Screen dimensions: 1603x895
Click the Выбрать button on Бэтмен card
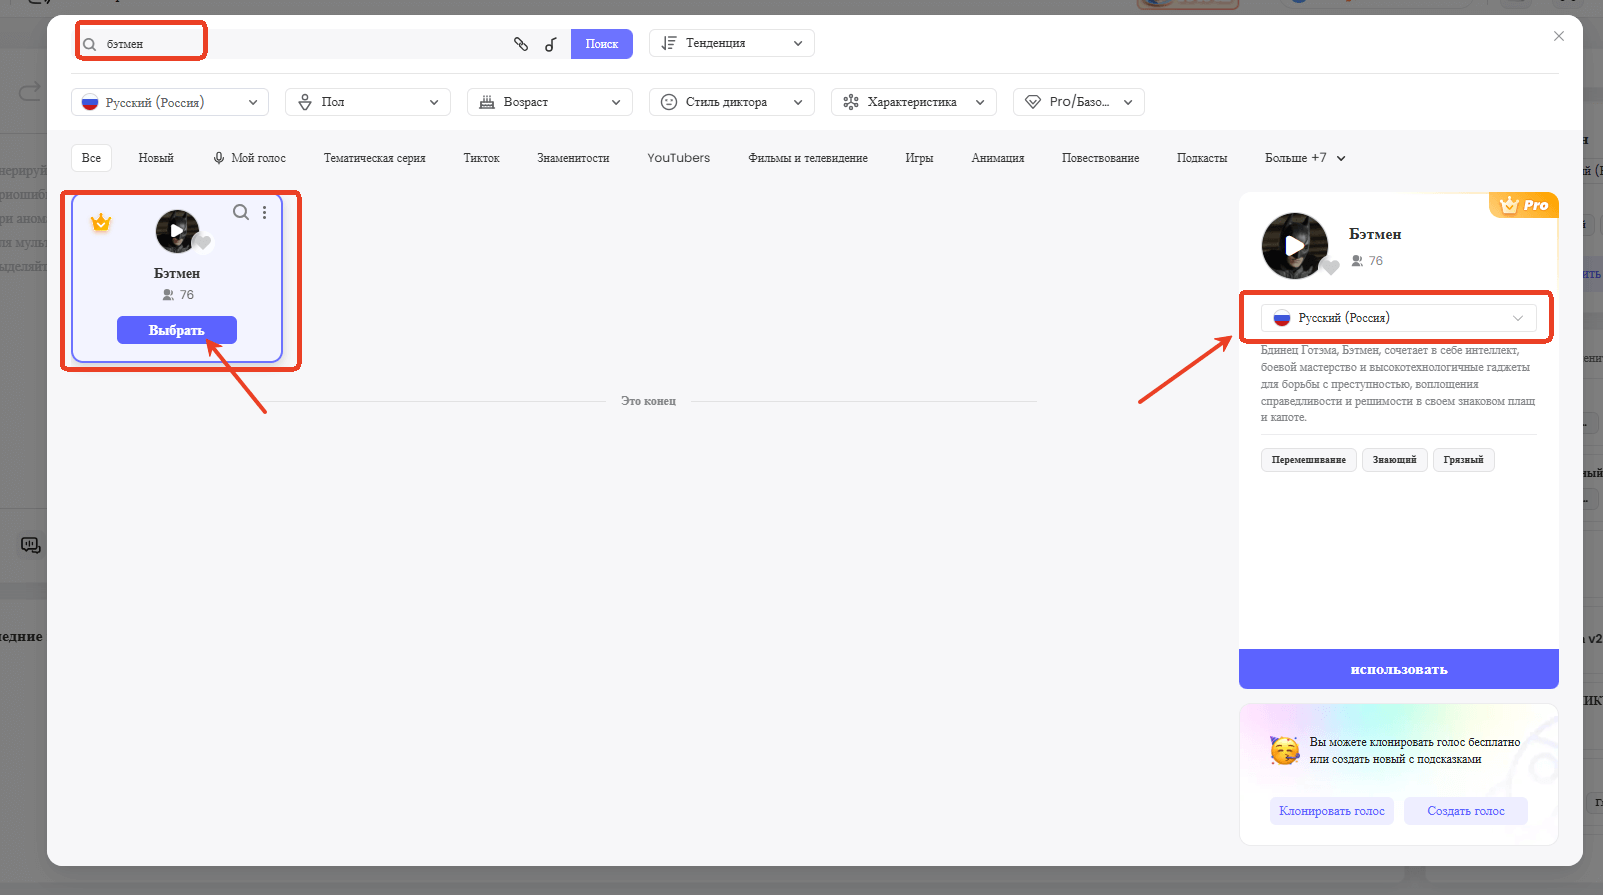tap(177, 330)
